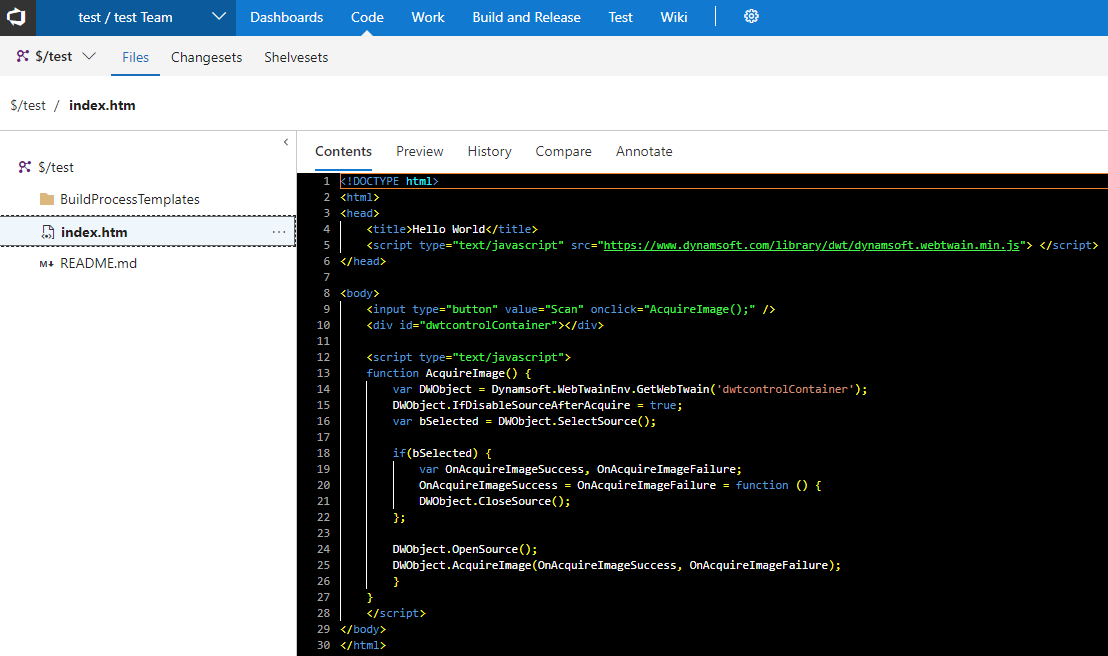Click the $/test repository icon in tree
The height and width of the screenshot is (656, 1108).
coord(25,167)
